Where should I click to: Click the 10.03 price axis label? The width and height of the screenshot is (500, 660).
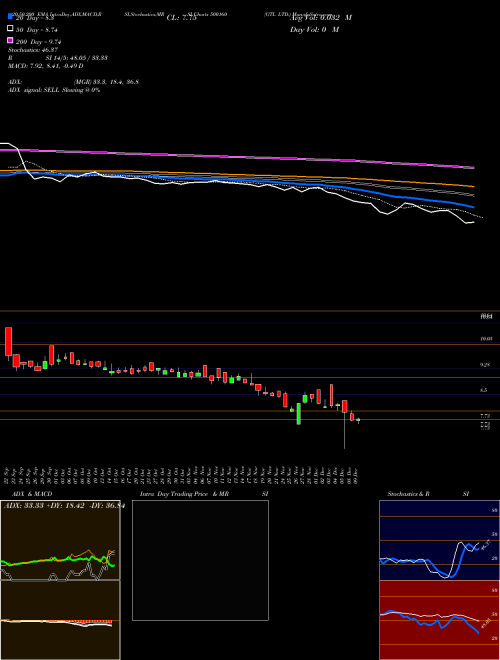pyautogui.click(x=486, y=338)
